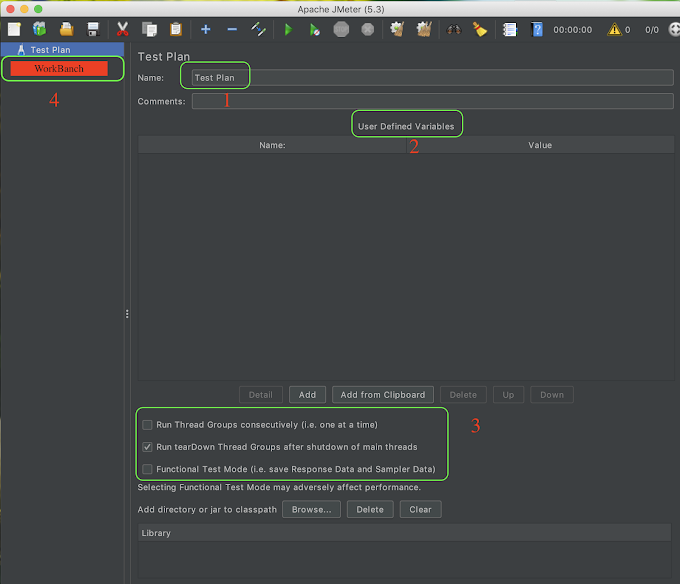Click the Search binoculars icon
The width and height of the screenshot is (680, 584).
click(454, 29)
